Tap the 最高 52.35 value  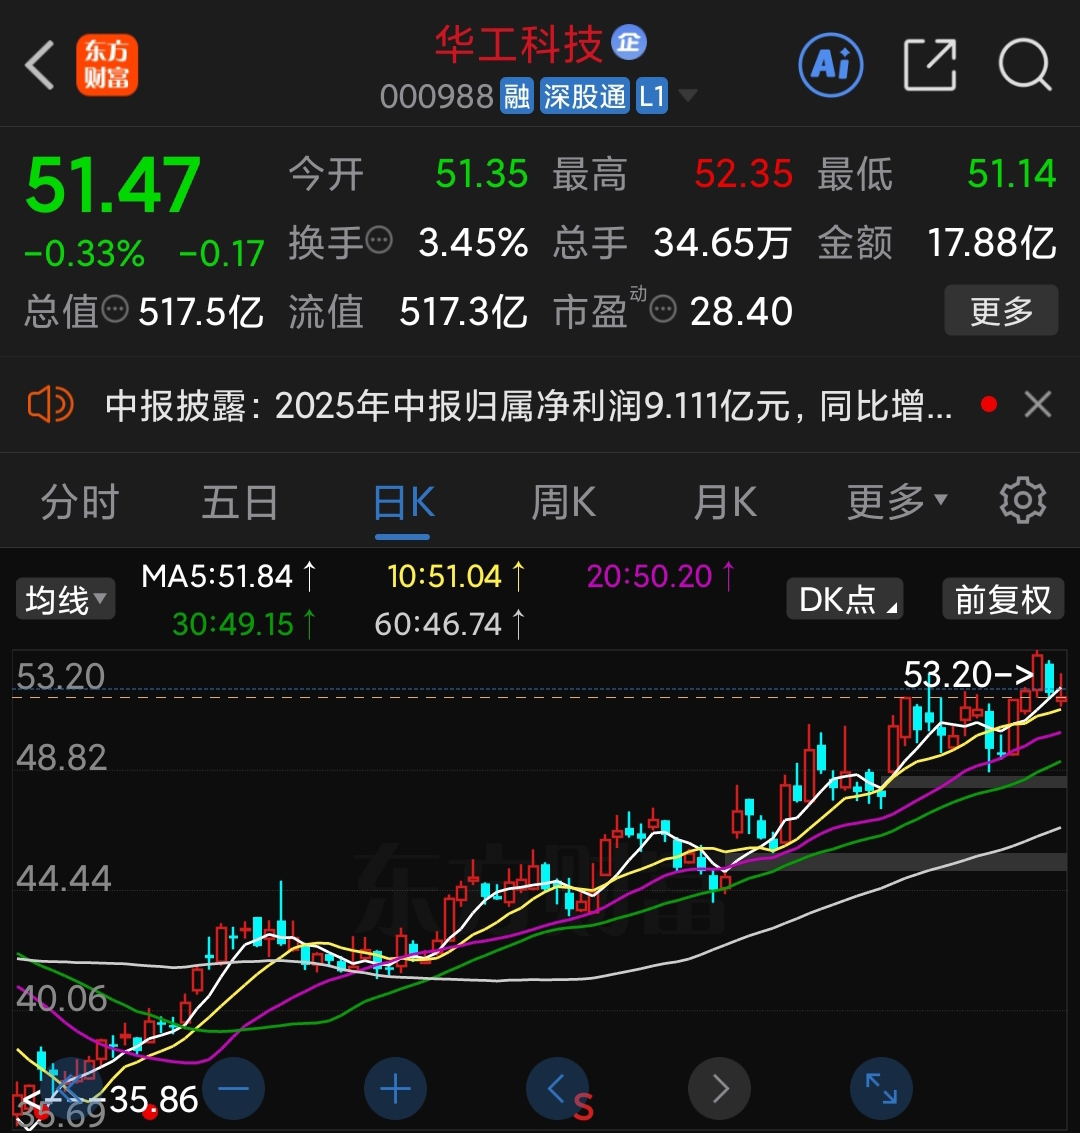point(743,174)
